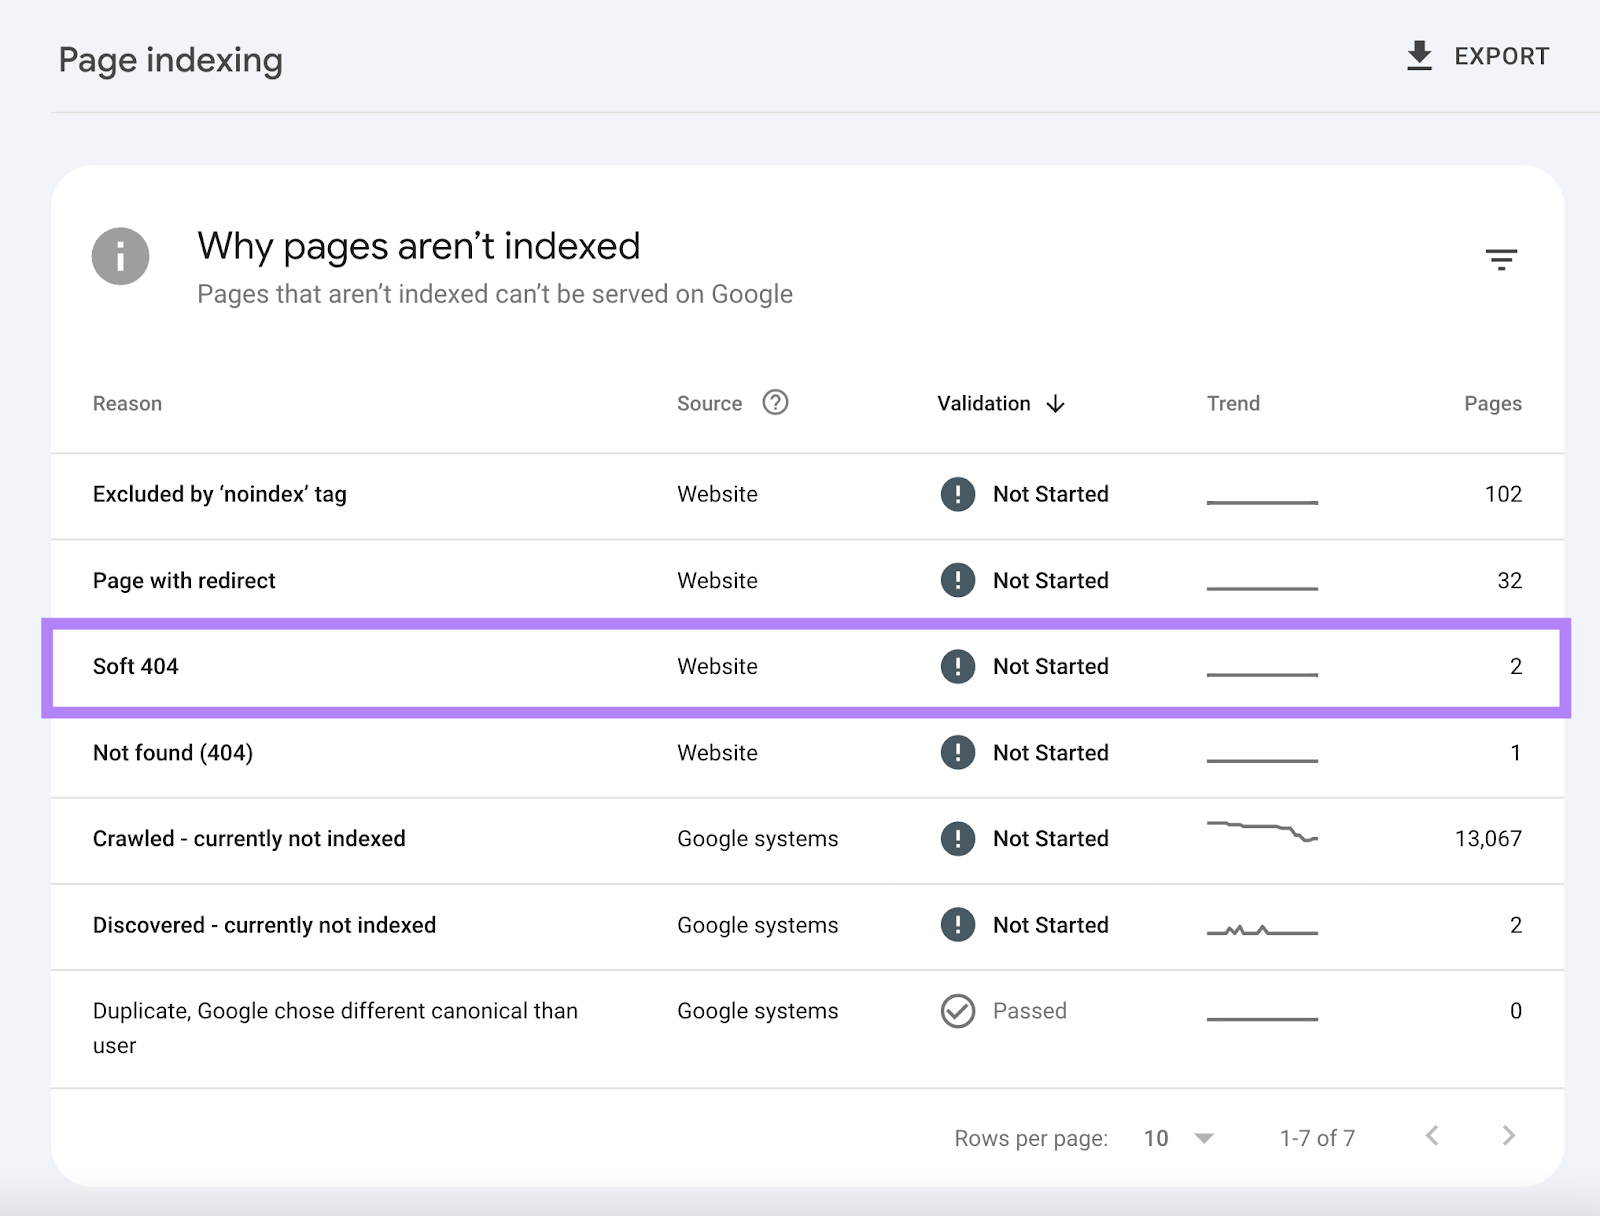This screenshot has width=1600, height=1216.
Task: Open the Export download icon
Action: 1419,55
